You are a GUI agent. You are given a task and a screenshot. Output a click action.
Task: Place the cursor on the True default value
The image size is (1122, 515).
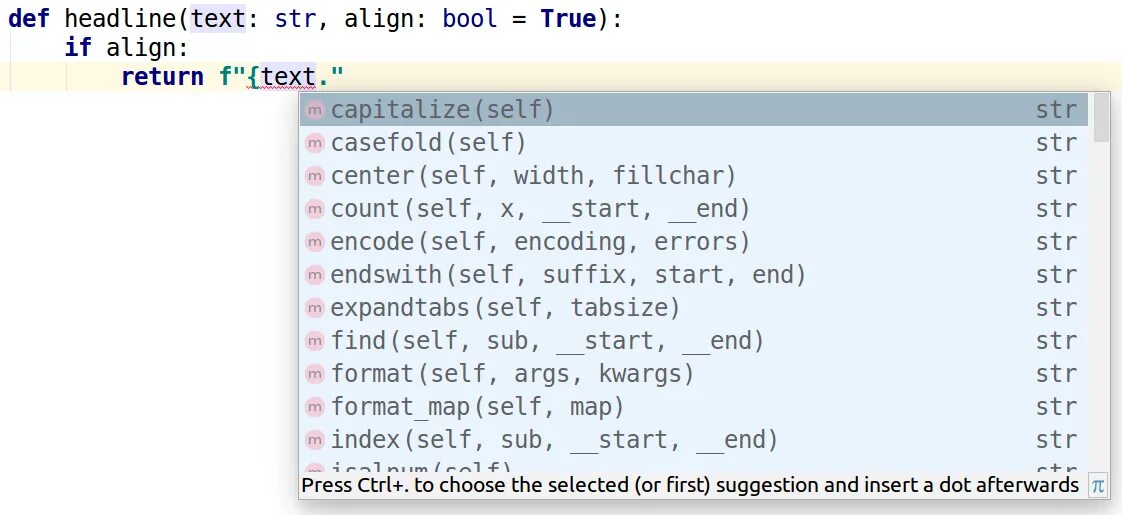(568, 19)
